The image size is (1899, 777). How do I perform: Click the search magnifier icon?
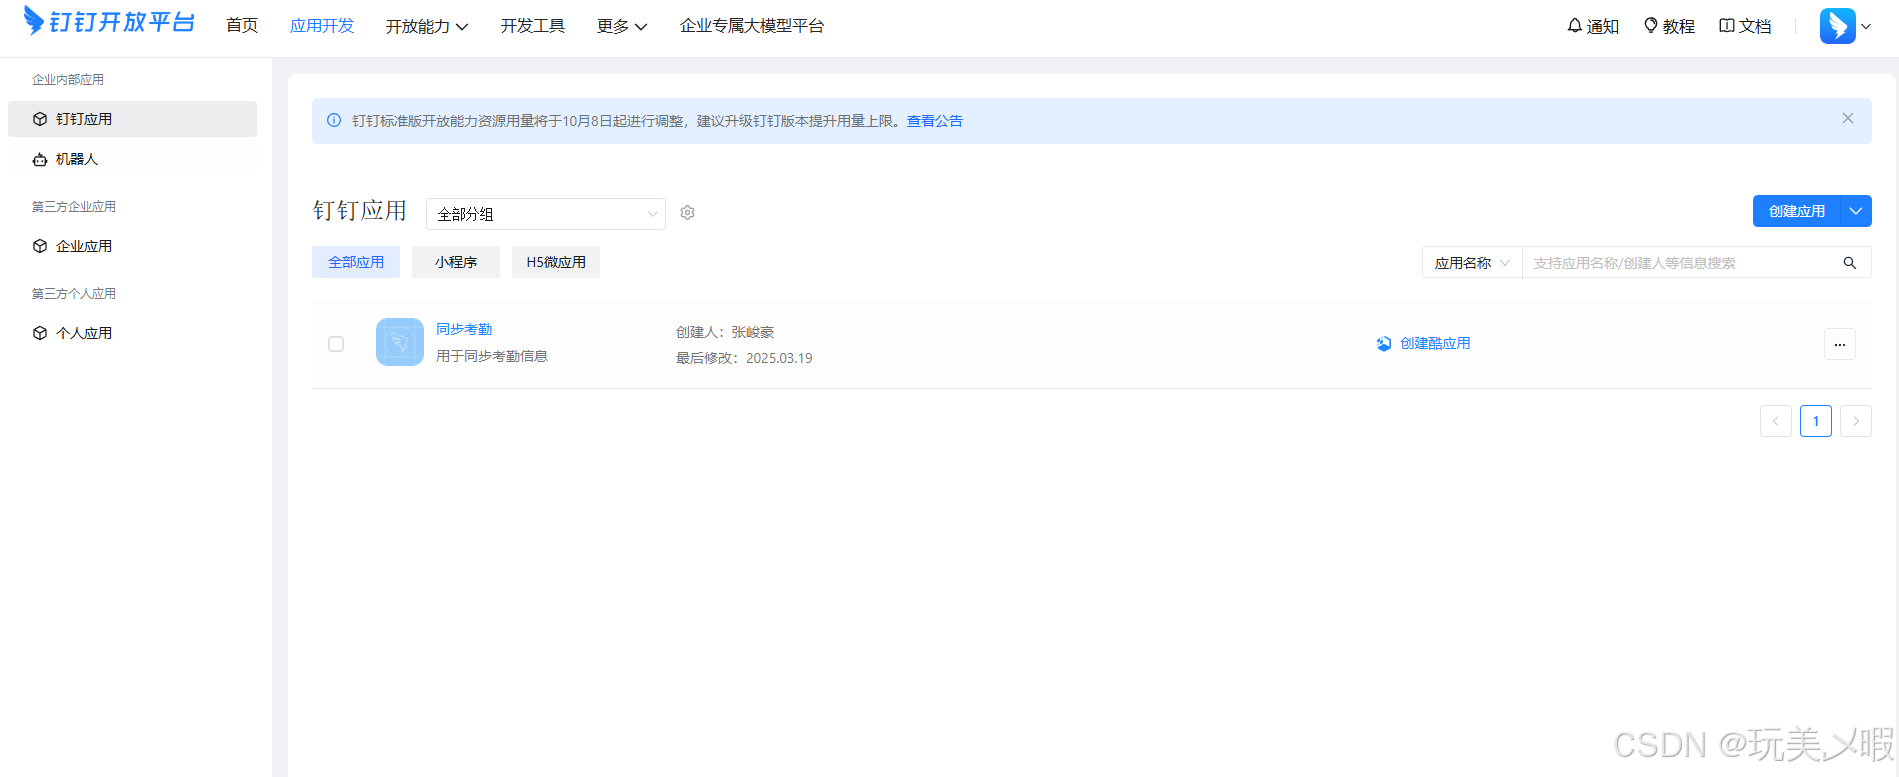pos(1850,263)
